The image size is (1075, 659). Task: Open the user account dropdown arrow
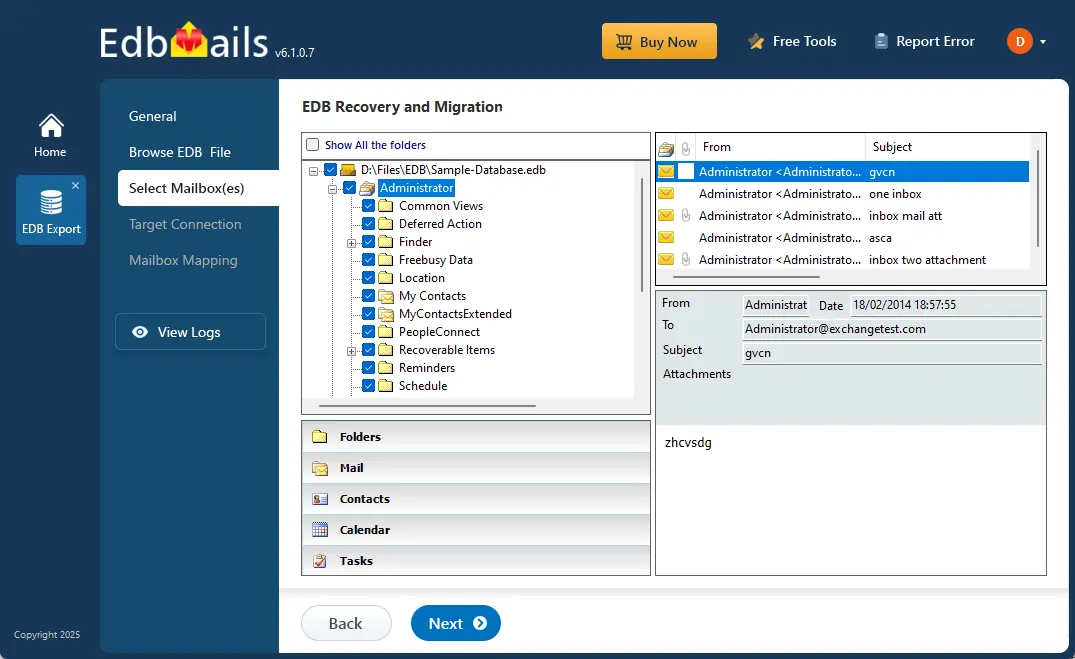coord(1043,42)
